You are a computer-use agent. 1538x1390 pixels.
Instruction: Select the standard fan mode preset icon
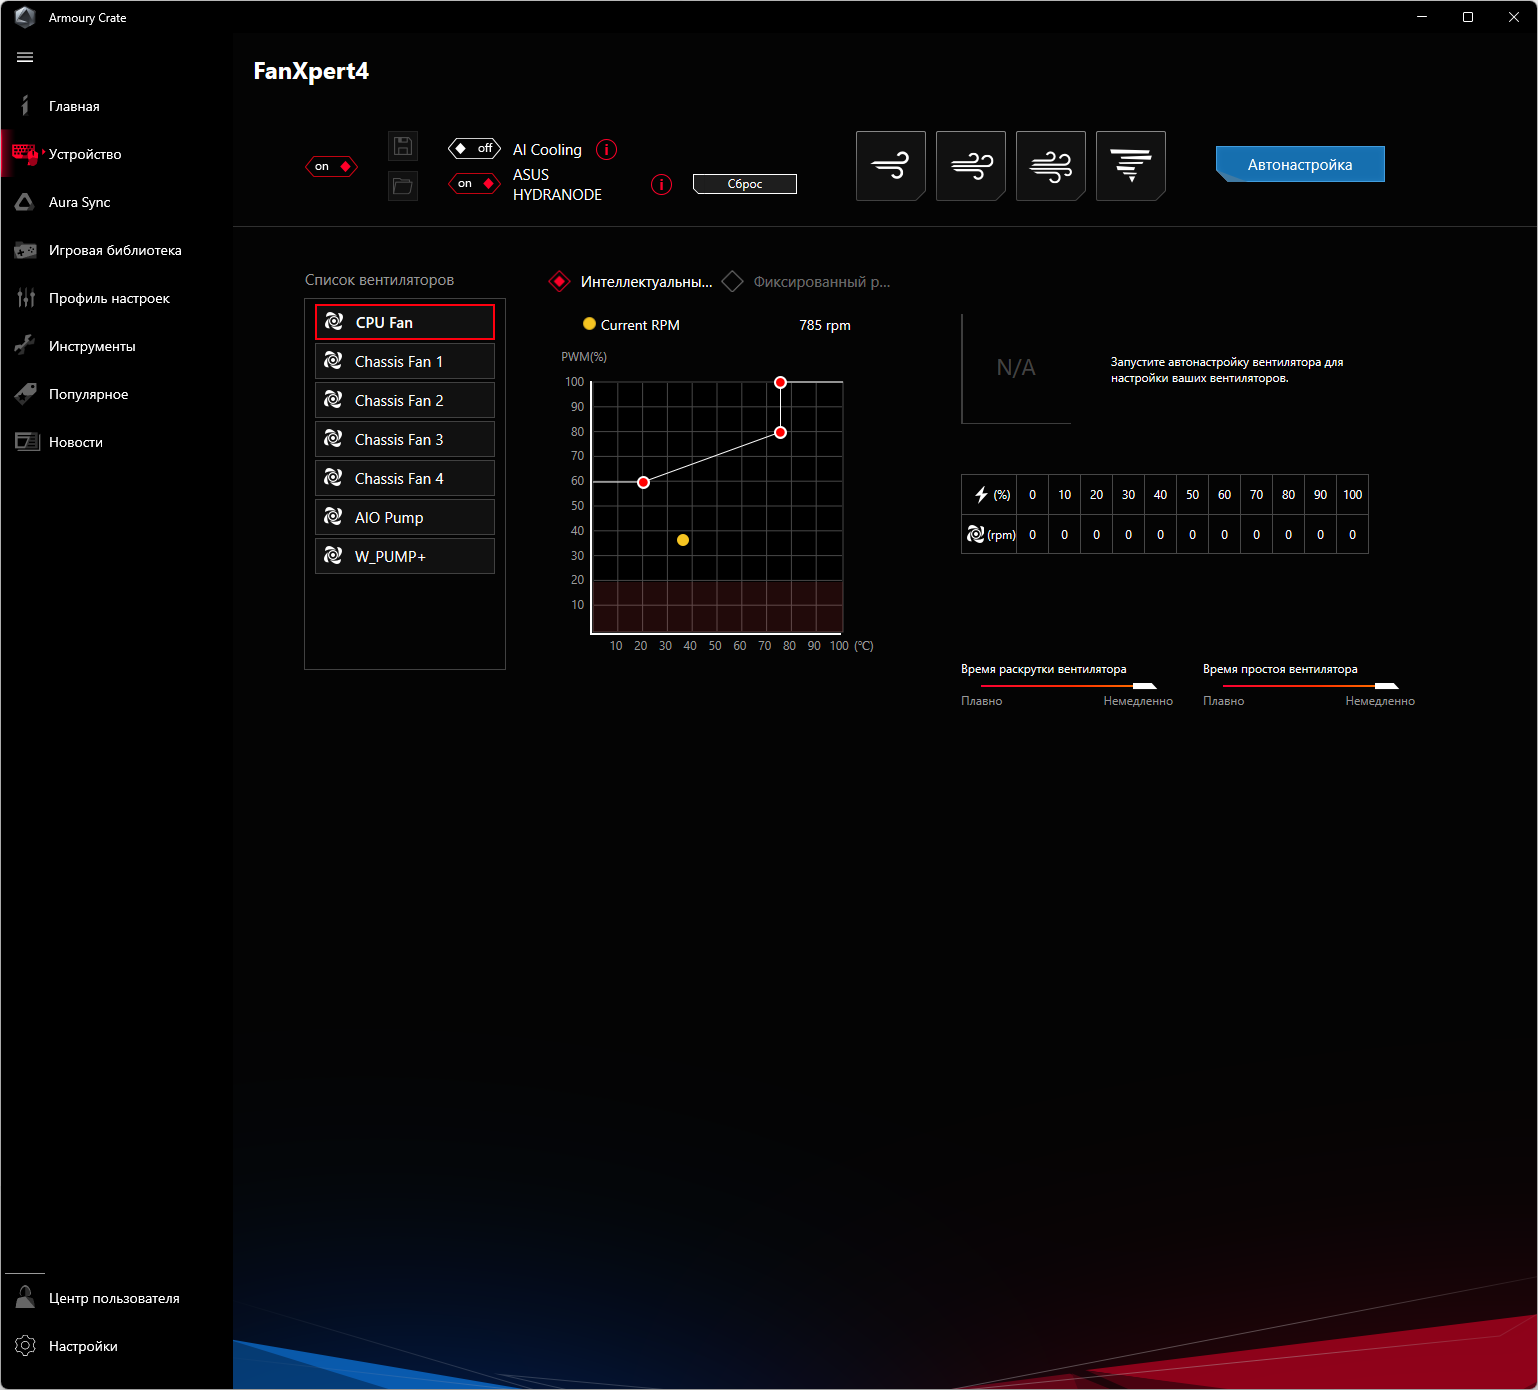(x=971, y=166)
